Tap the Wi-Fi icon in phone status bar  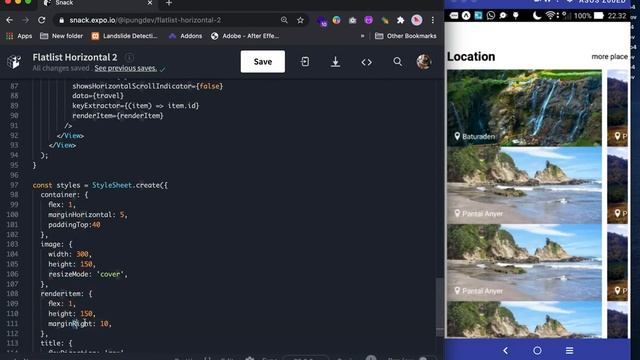(x=550, y=16)
